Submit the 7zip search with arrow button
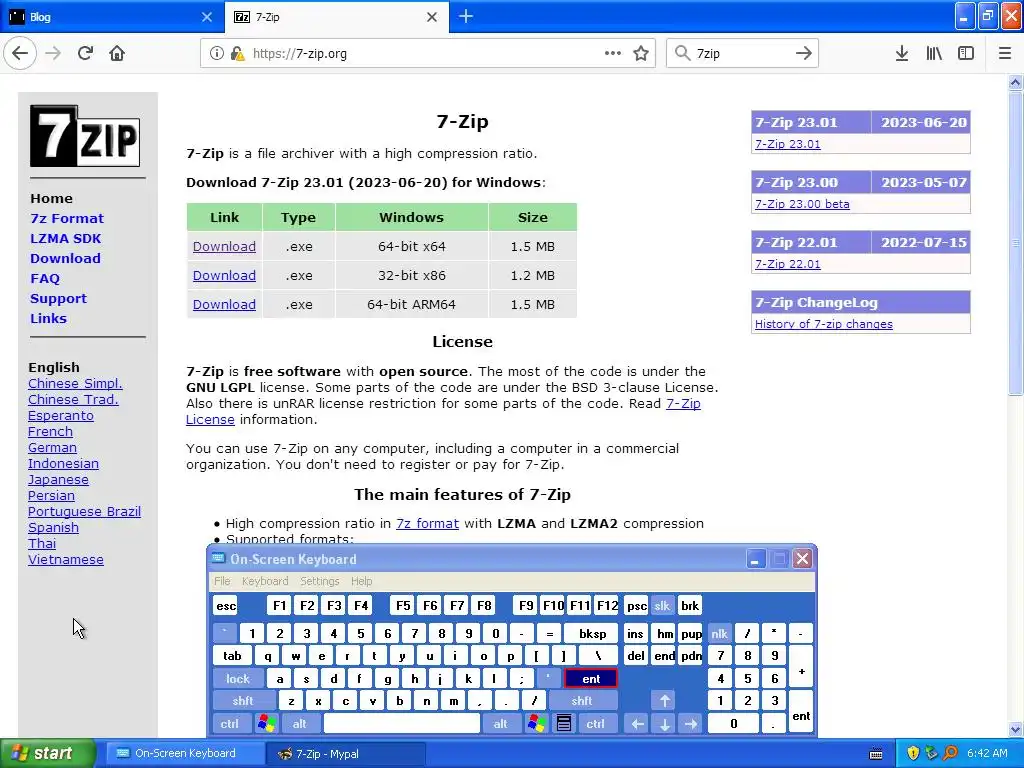 coord(804,53)
